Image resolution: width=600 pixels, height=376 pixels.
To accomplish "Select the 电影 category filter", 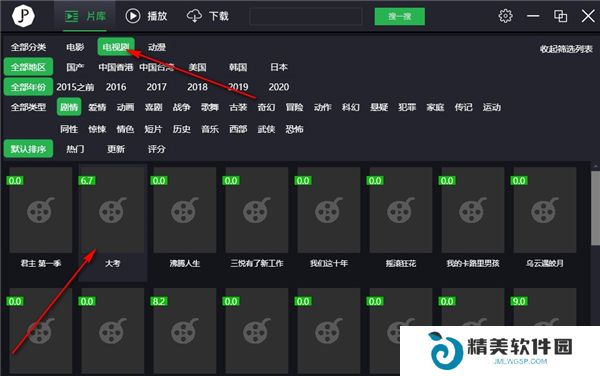I will pyautogui.click(x=75, y=47).
